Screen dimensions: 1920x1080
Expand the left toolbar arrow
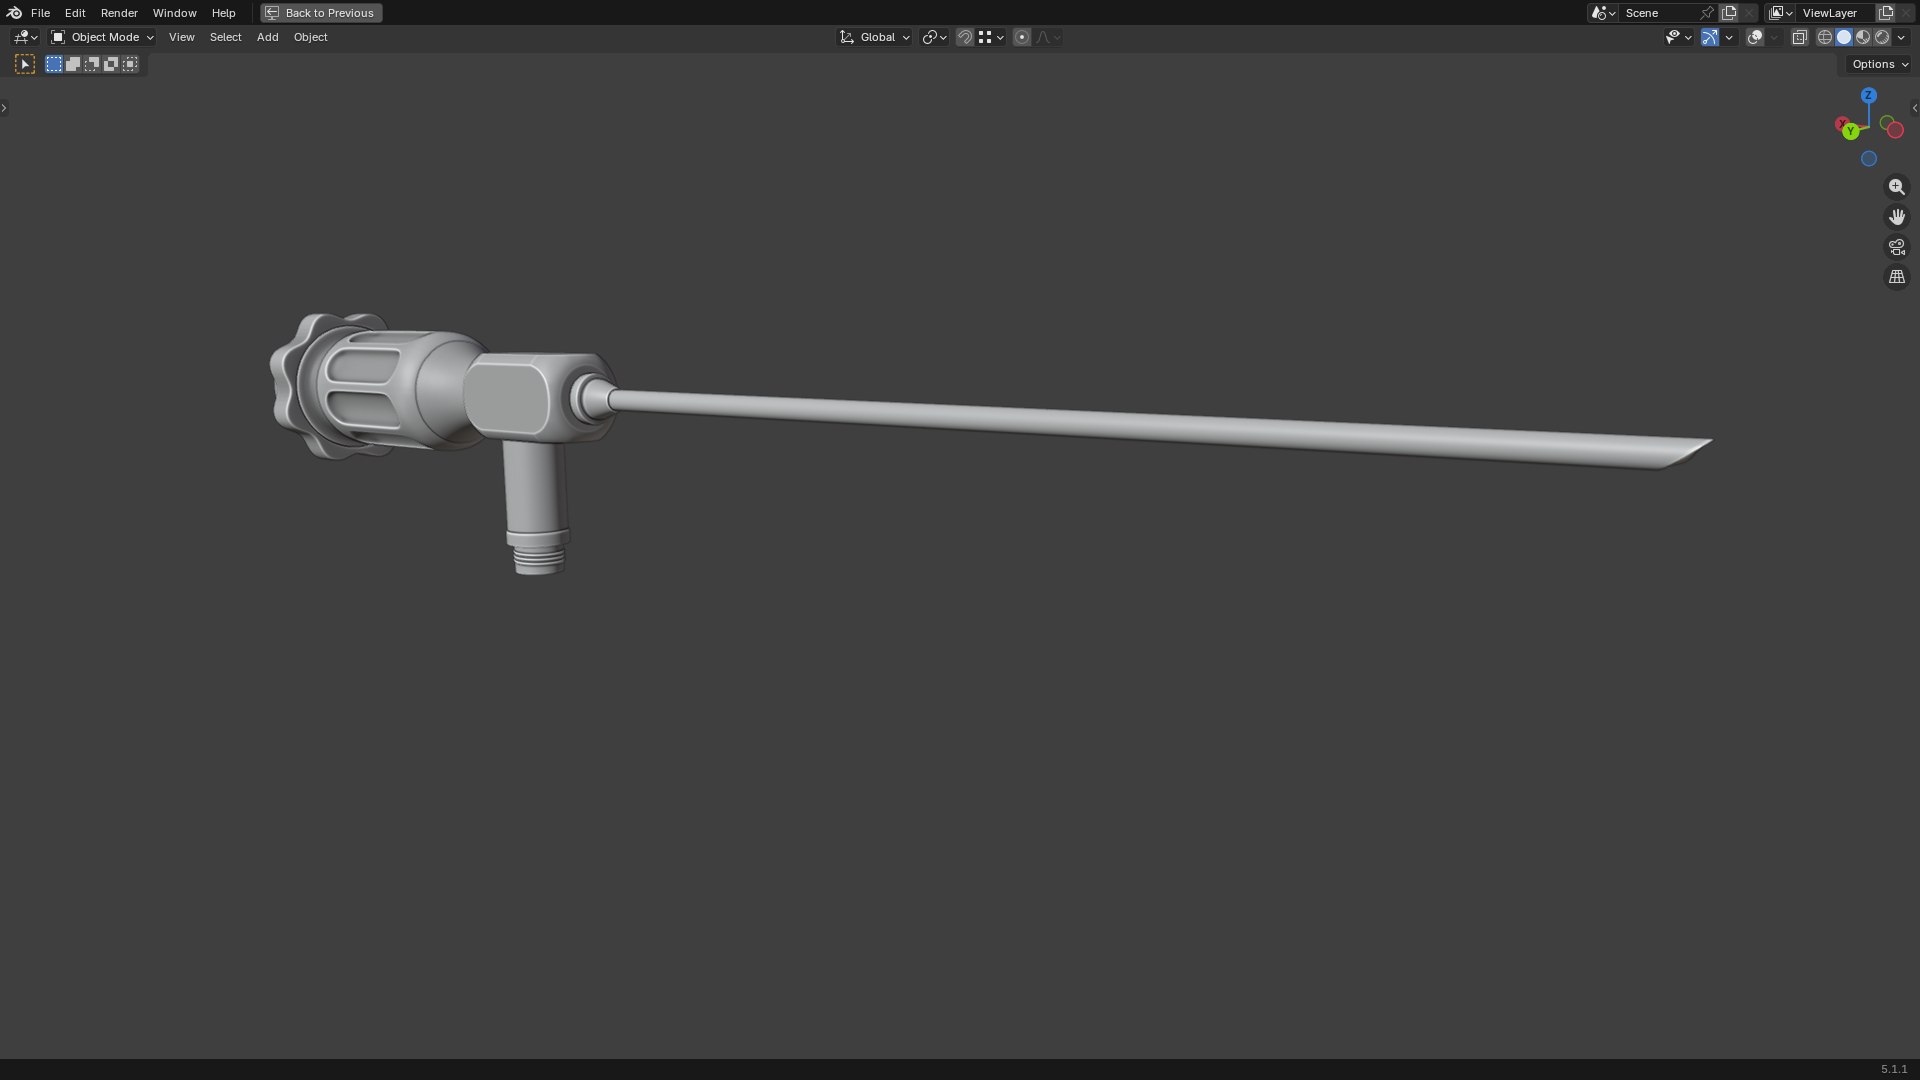(4, 108)
